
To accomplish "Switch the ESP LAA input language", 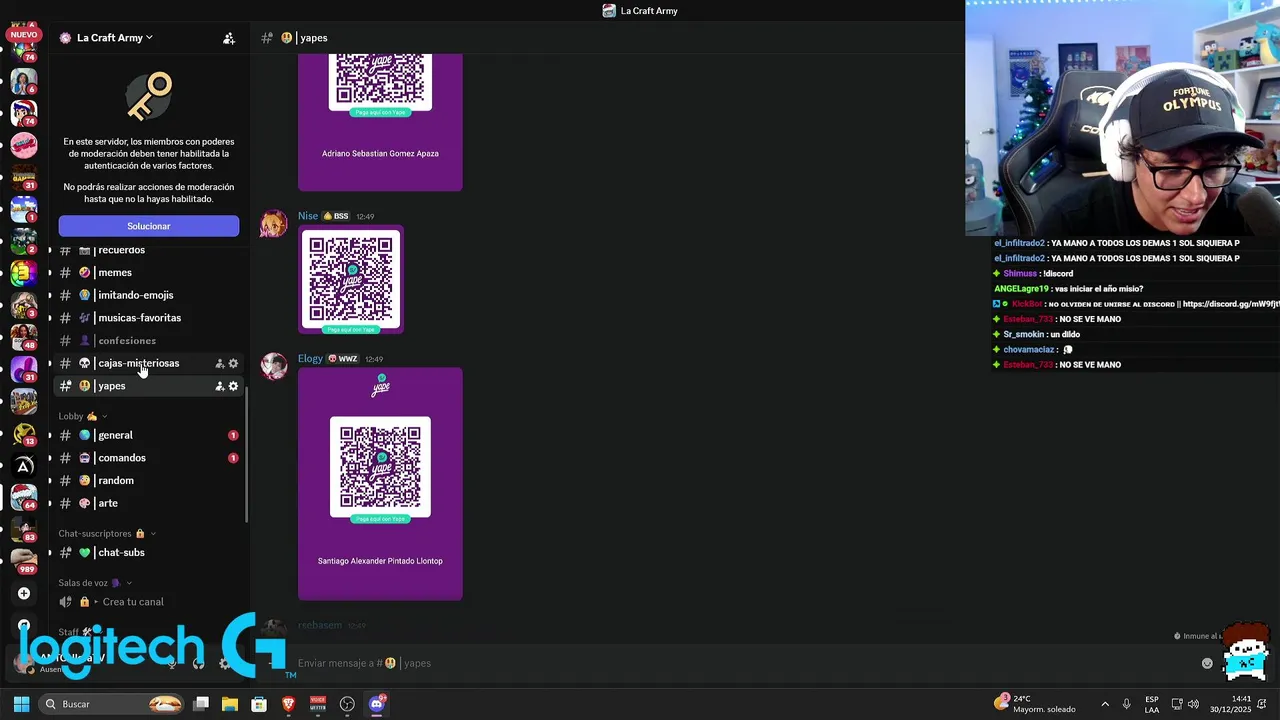I will click(x=1152, y=704).
